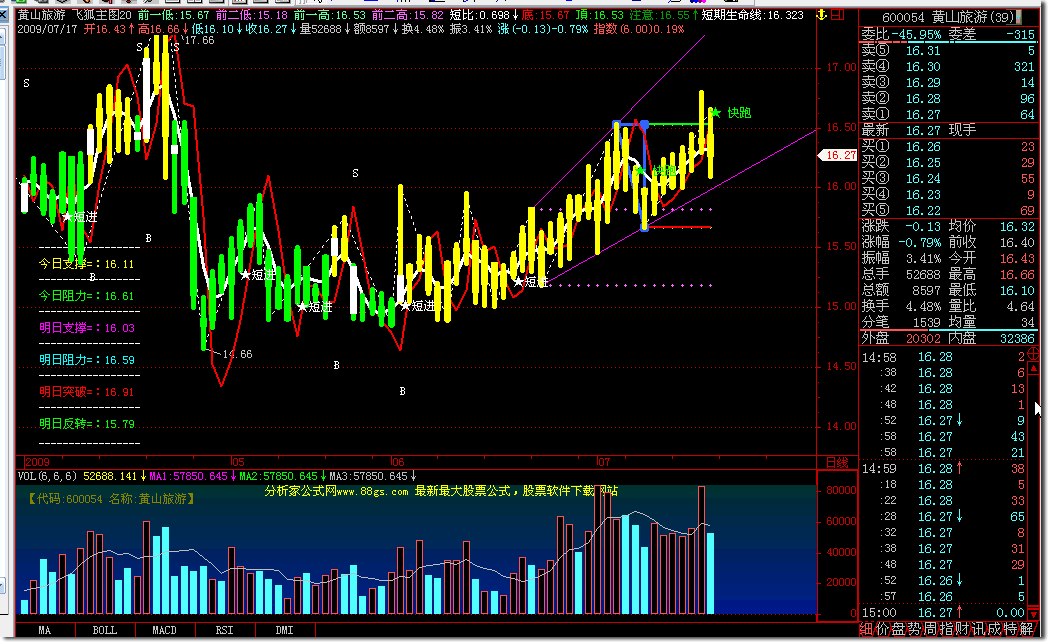Click the red crosshair circle icon above tick scrollbar
The width and height of the screenshot is (1051, 644).
(x=1034, y=356)
